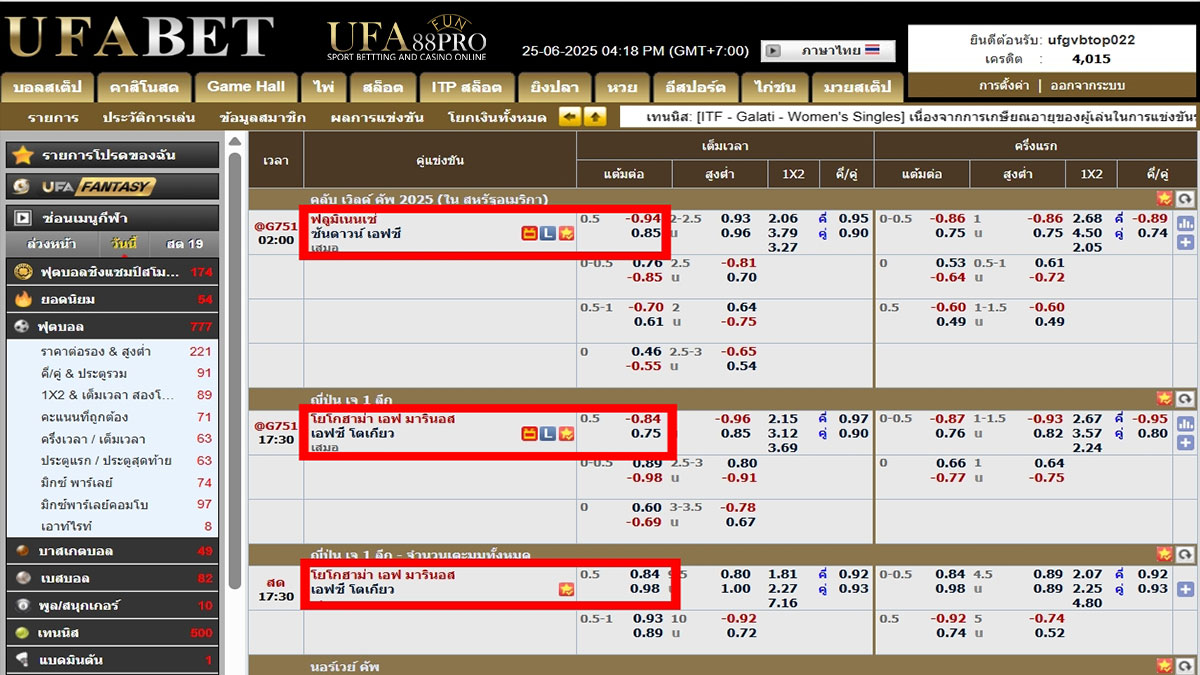This screenshot has height=675, width=1200.
Task: Open the มวยสเต็ป tab
Action: pos(857,87)
